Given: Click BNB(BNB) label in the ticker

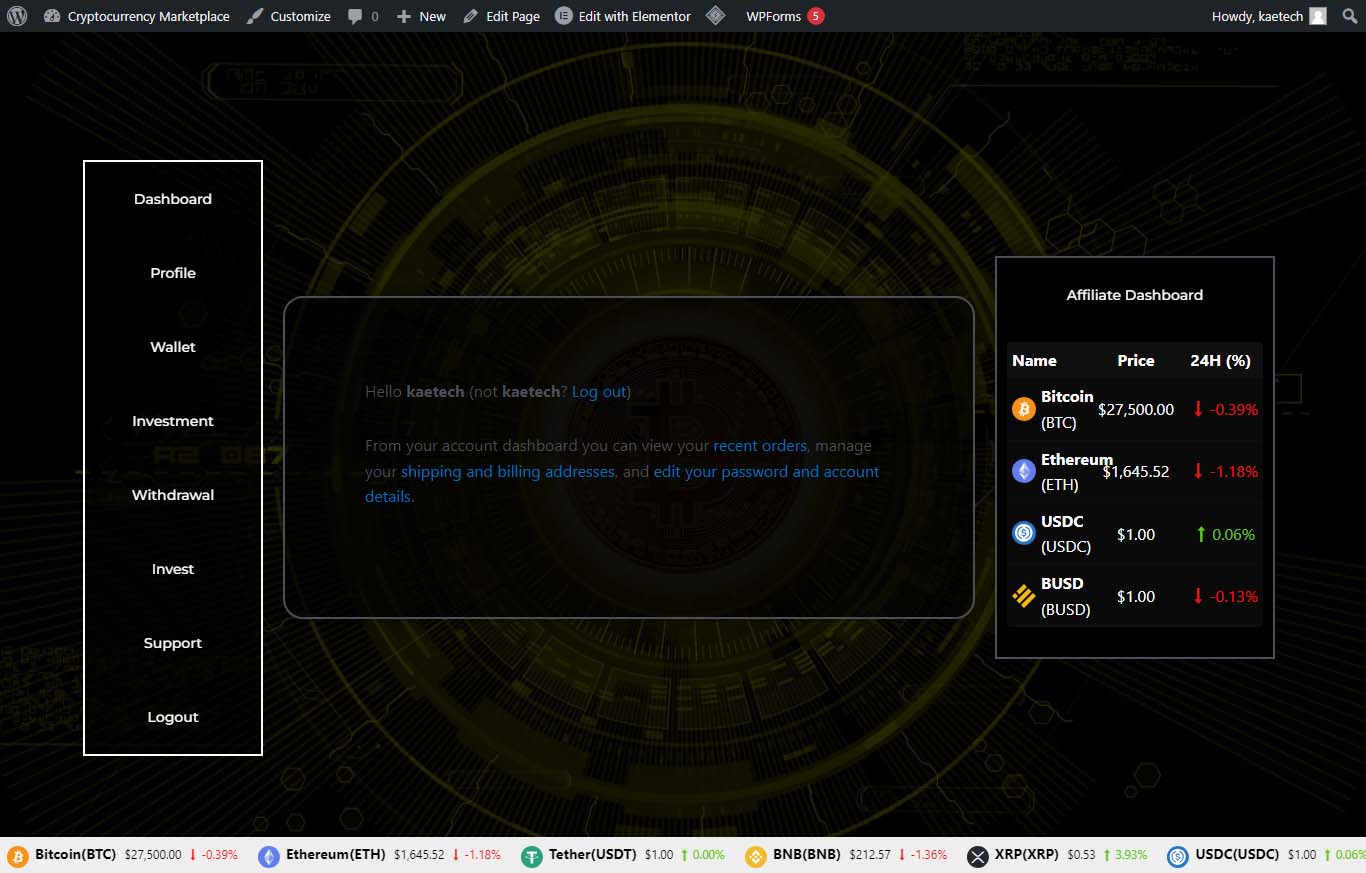Looking at the screenshot, I should 807,855.
